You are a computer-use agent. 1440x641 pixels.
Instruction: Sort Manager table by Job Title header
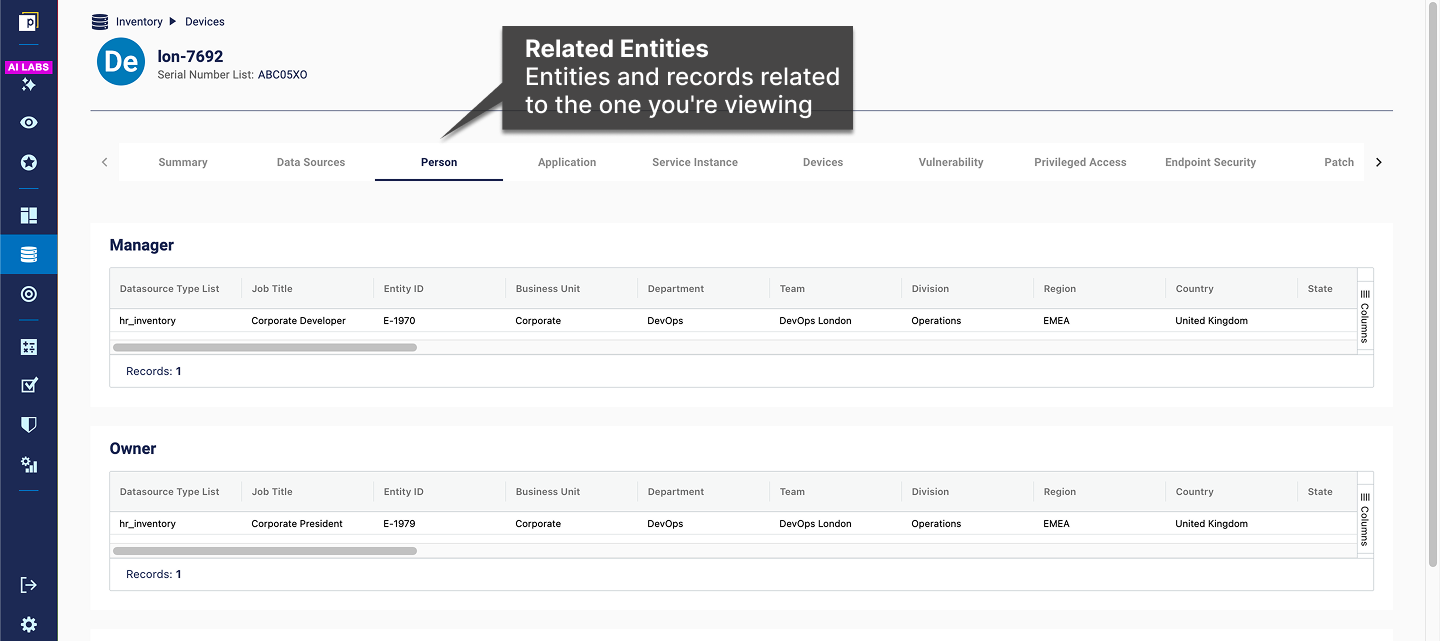click(272, 289)
